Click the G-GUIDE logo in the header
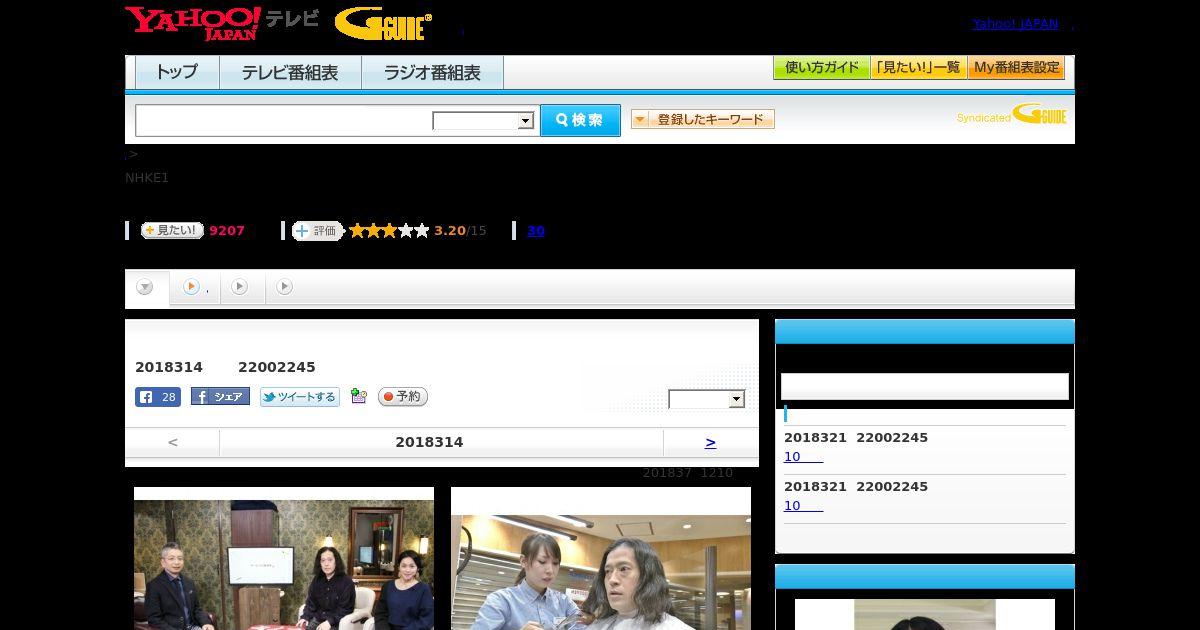The image size is (1200, 630). [383, 24]
